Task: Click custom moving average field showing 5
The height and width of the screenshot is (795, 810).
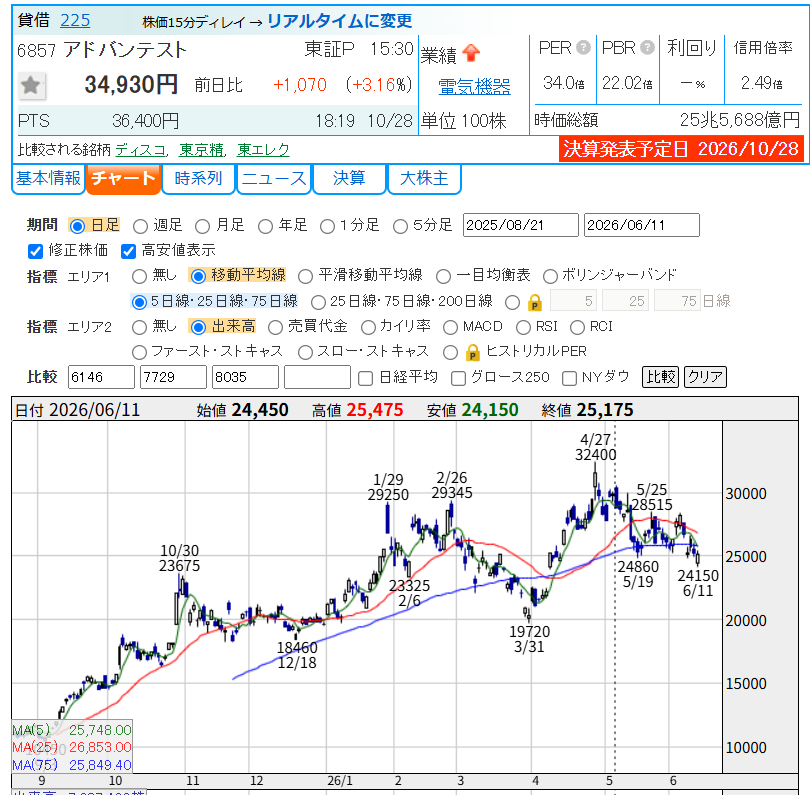Action: pos(573,301)
